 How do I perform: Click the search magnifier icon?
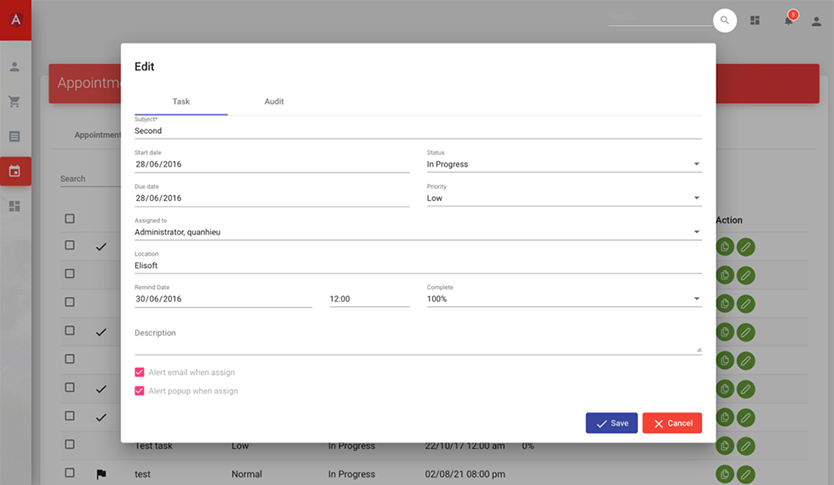[724, 20]
